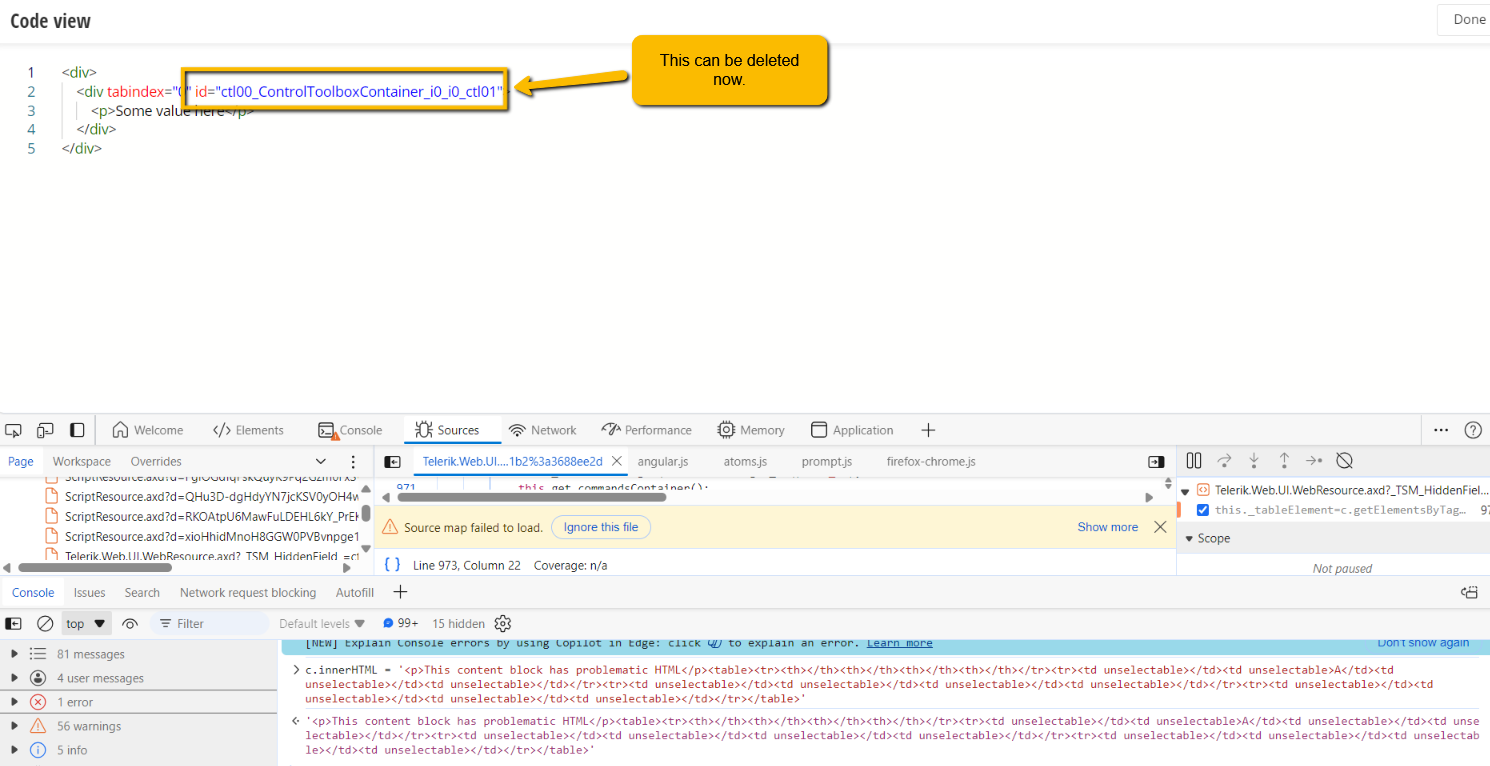Add a new tool with the plus icon beside Application

928,430
